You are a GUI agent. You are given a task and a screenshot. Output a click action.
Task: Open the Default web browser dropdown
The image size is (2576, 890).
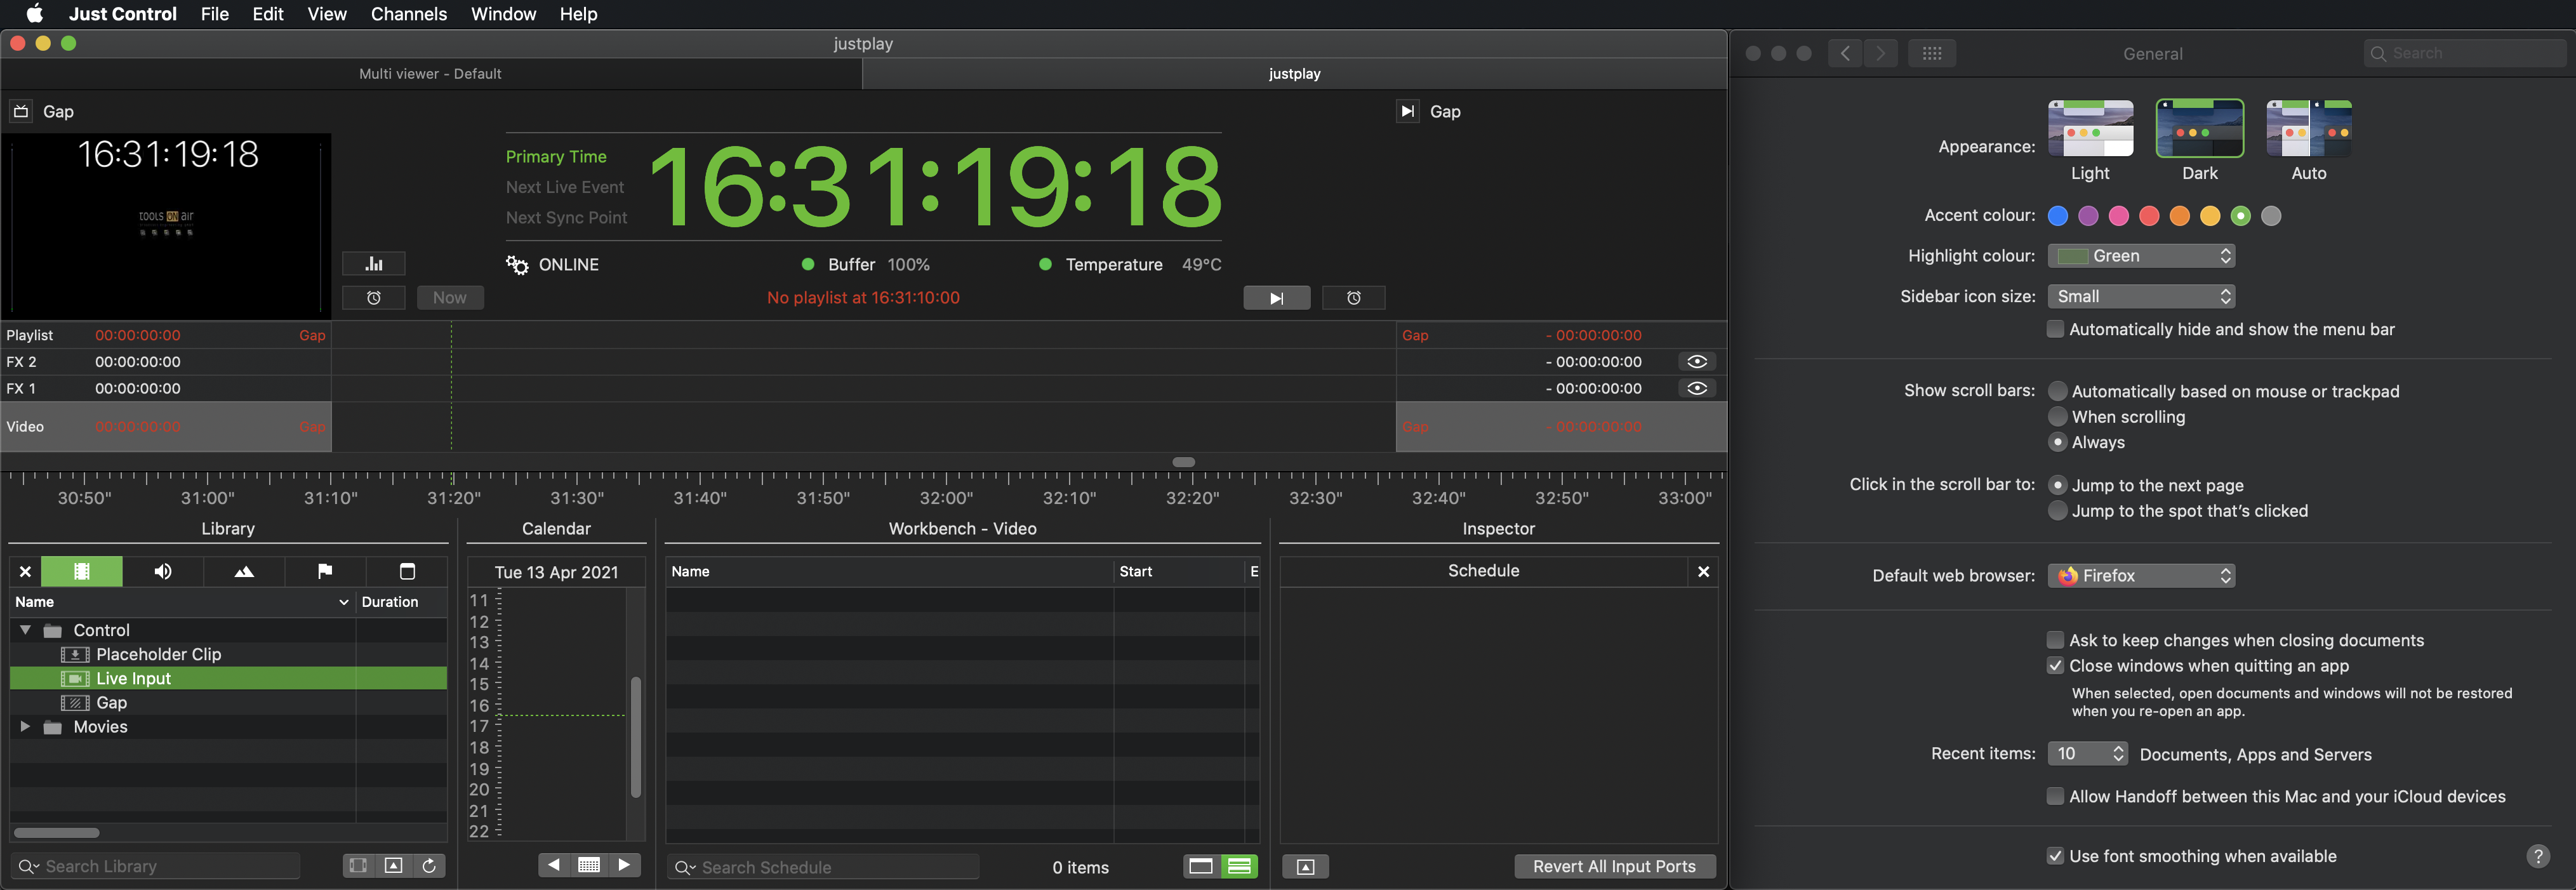tap(2141, 575)
